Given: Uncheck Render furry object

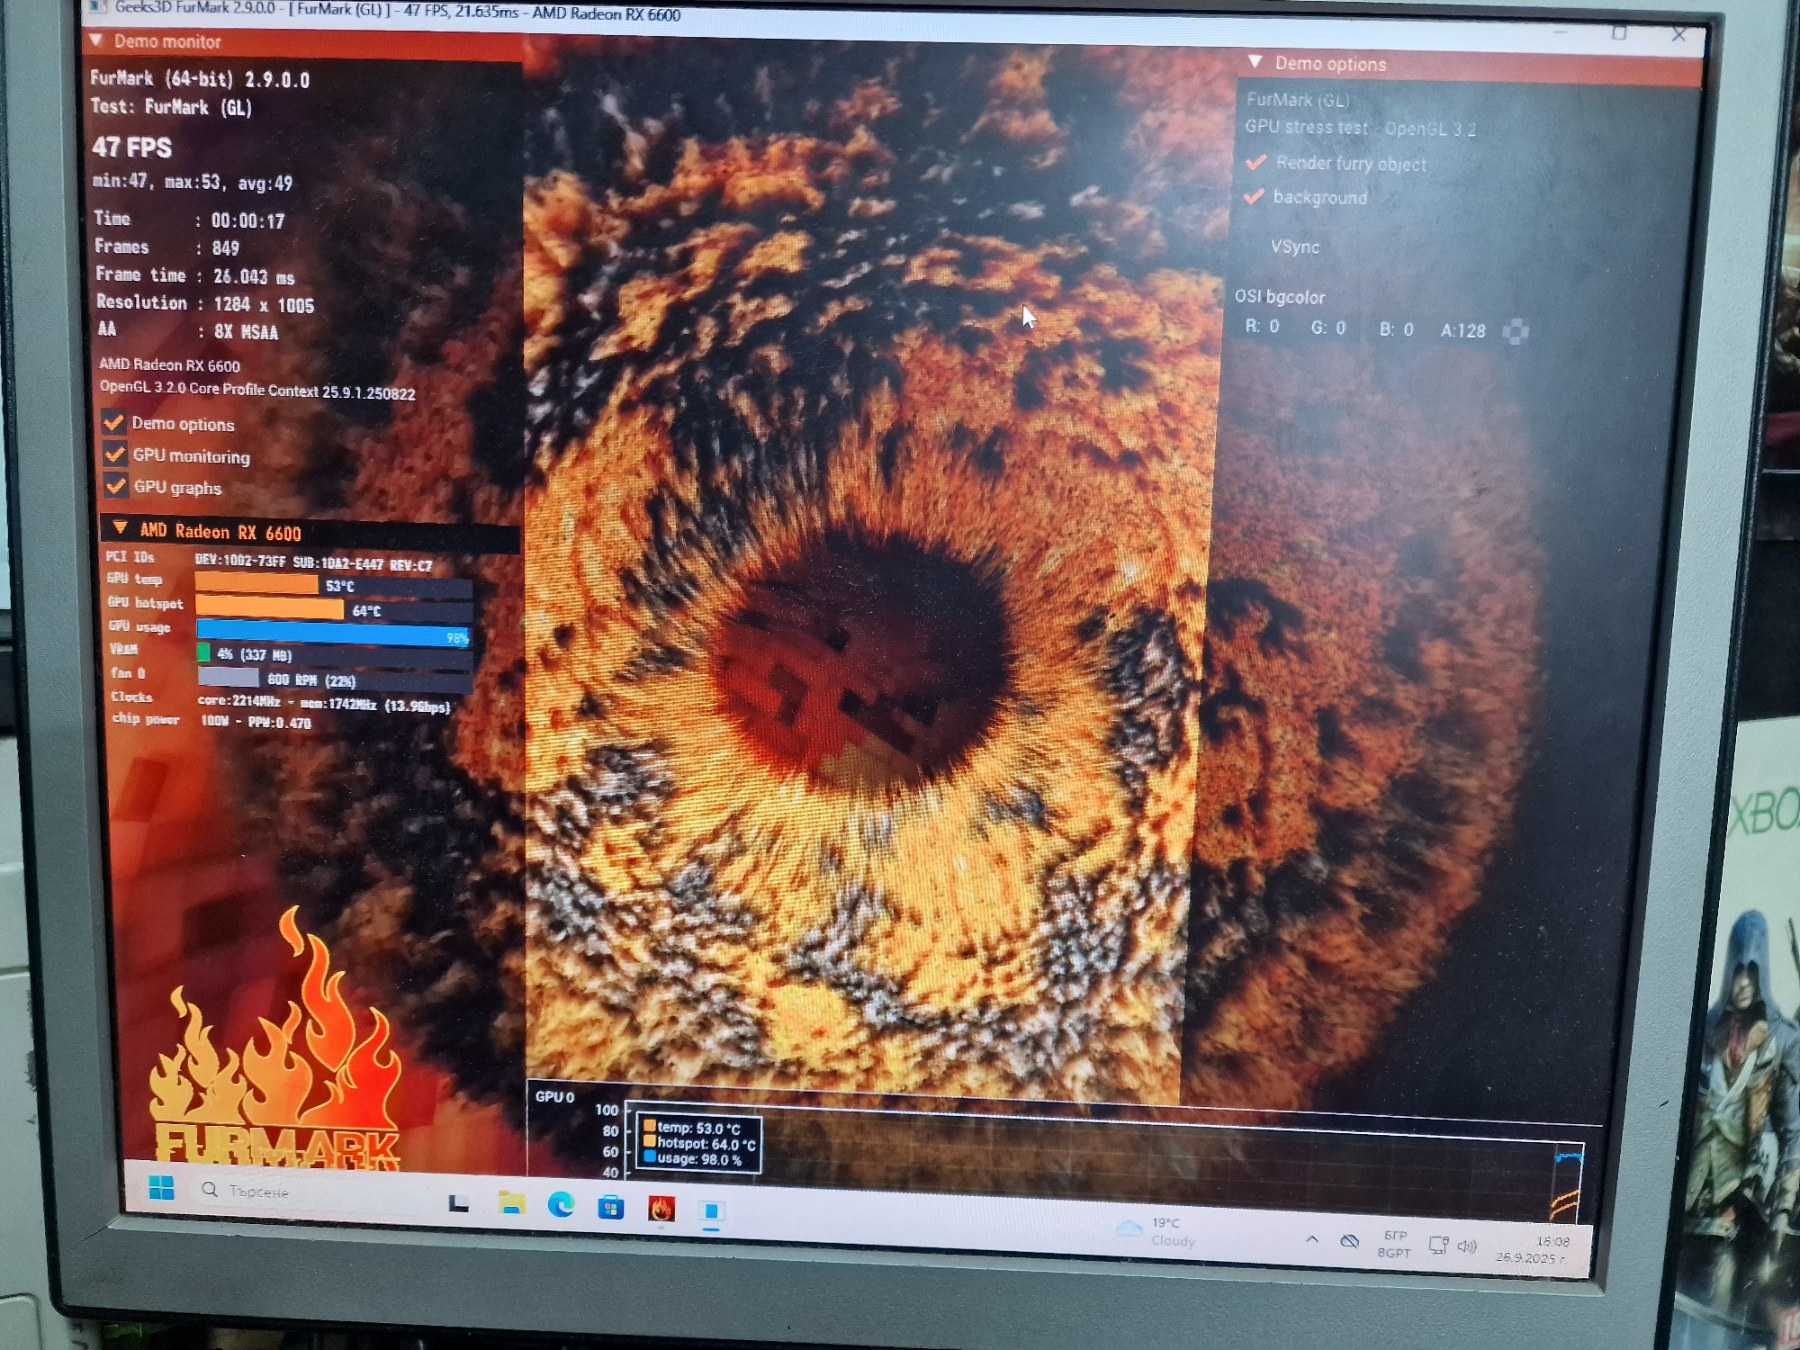Looking at the screenshot, I should (1256, 162).
